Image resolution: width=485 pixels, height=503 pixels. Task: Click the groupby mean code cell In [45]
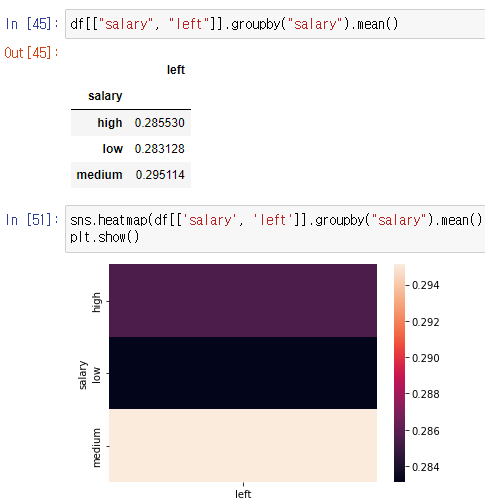pos(275,24)
